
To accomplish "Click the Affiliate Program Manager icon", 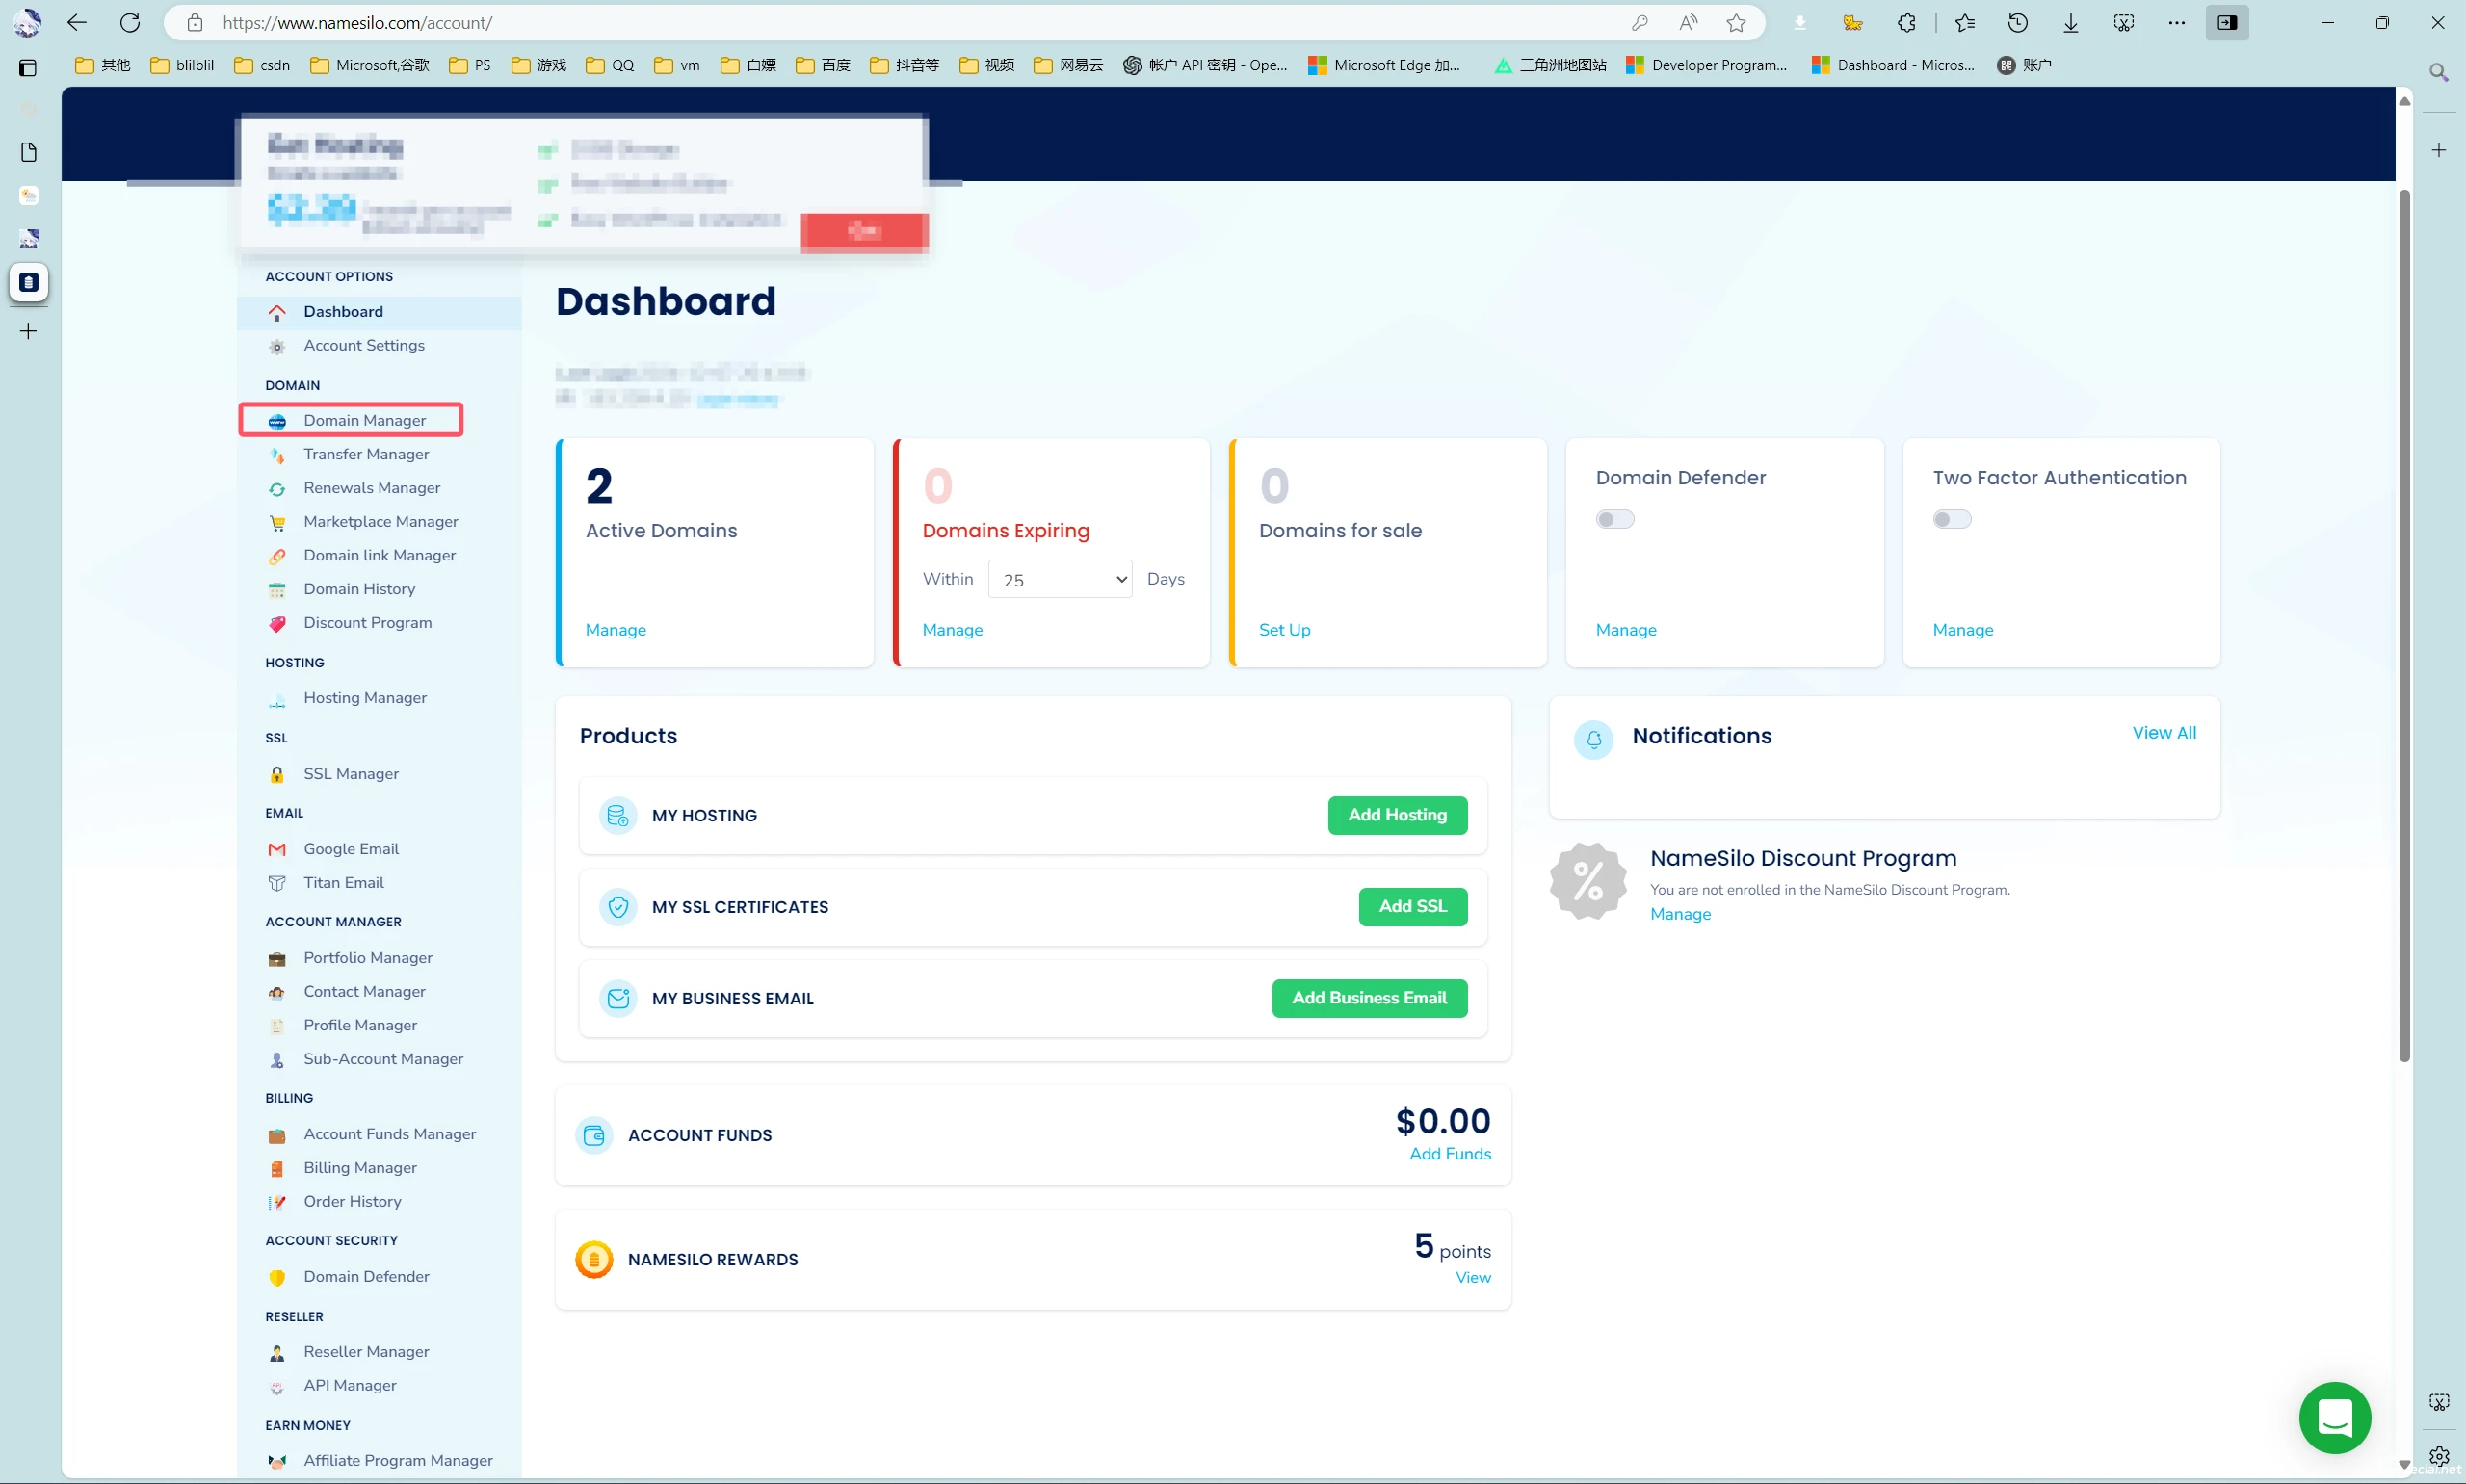I will pos(277,1461).
